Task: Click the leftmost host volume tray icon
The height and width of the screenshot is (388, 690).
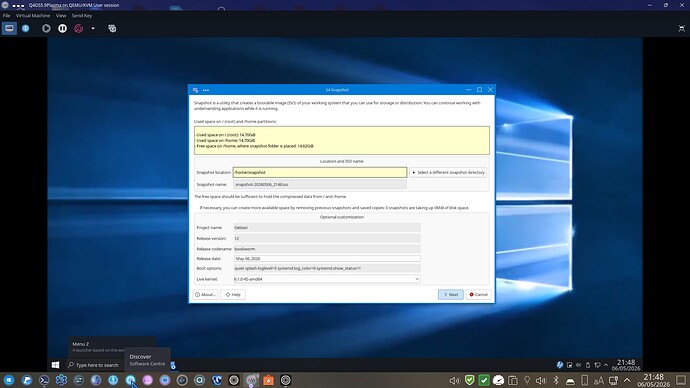Action: [455, 380]
